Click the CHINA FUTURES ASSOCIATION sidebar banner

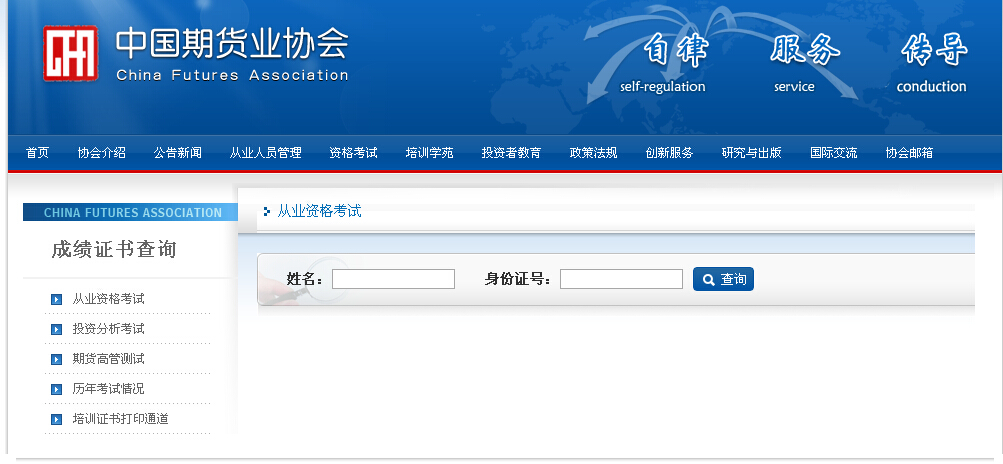(x=132, y=212)
